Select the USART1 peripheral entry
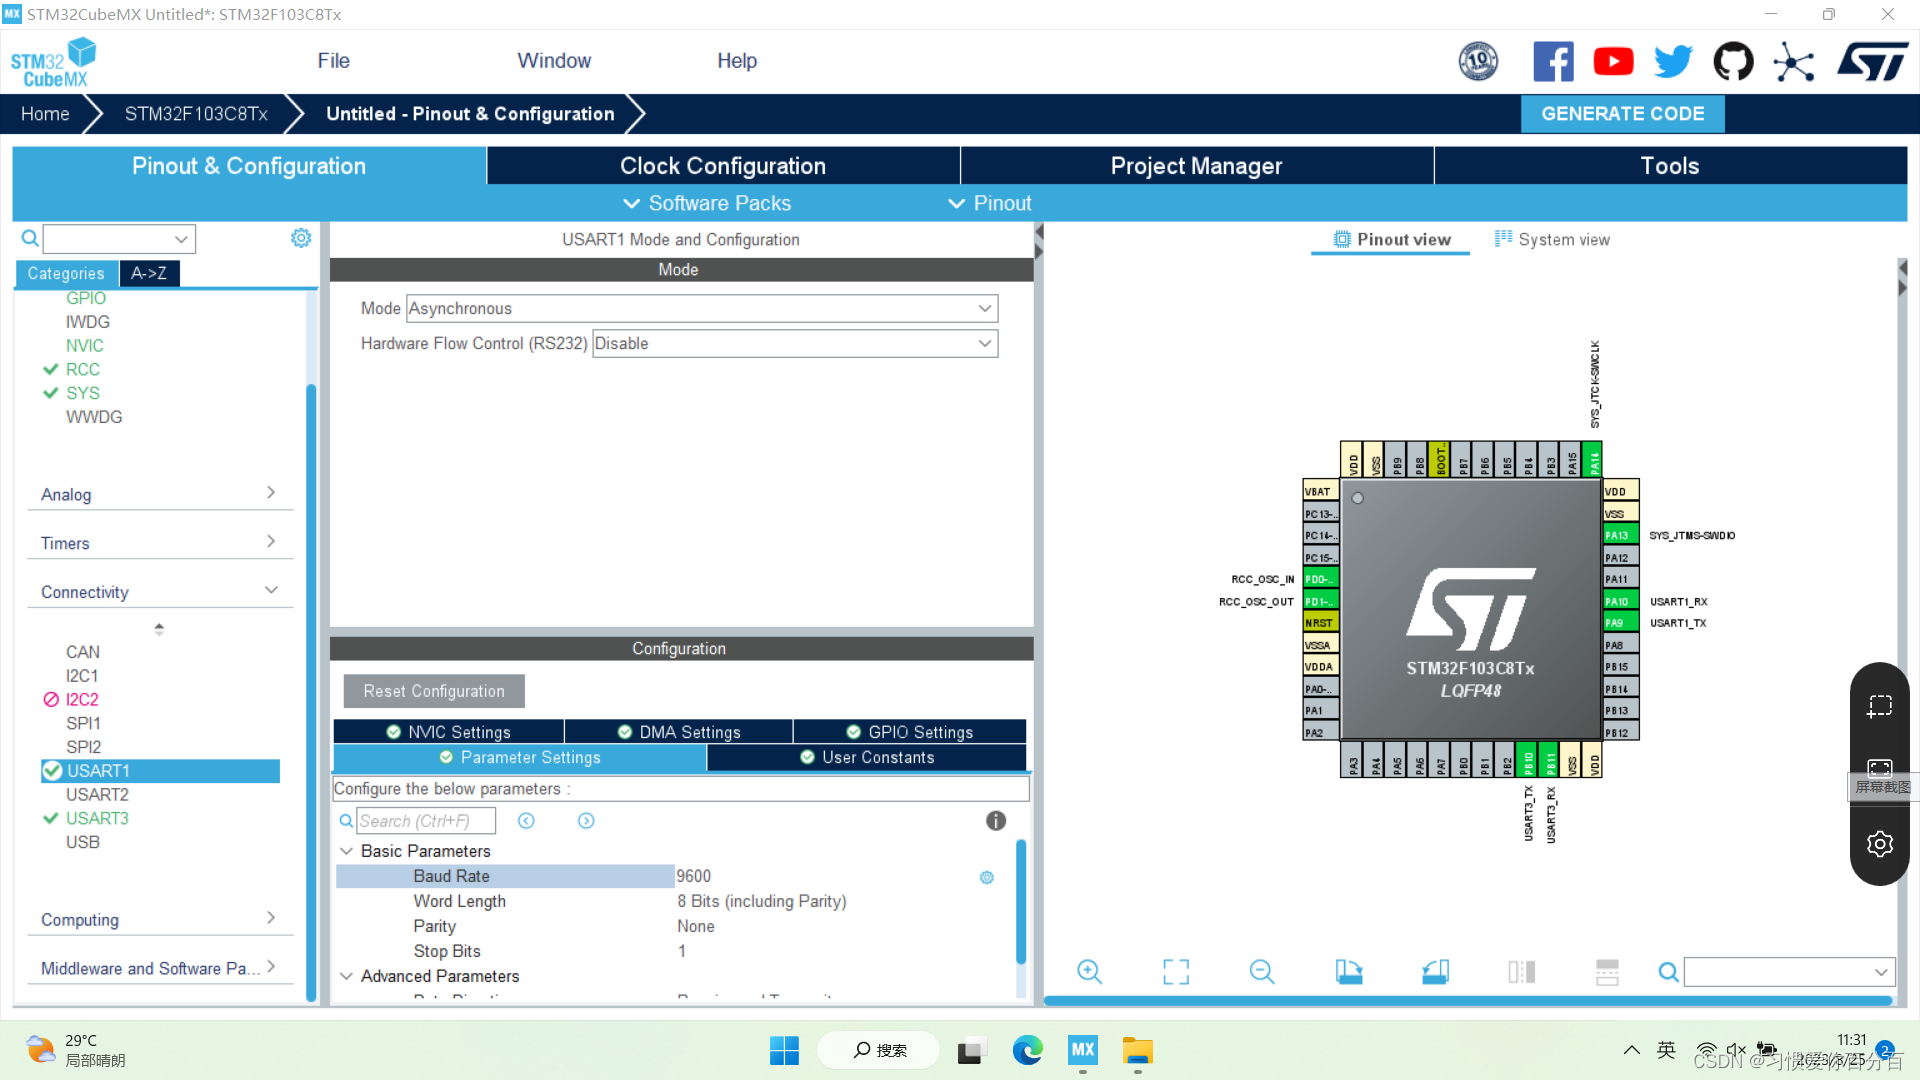 [98, 771]
